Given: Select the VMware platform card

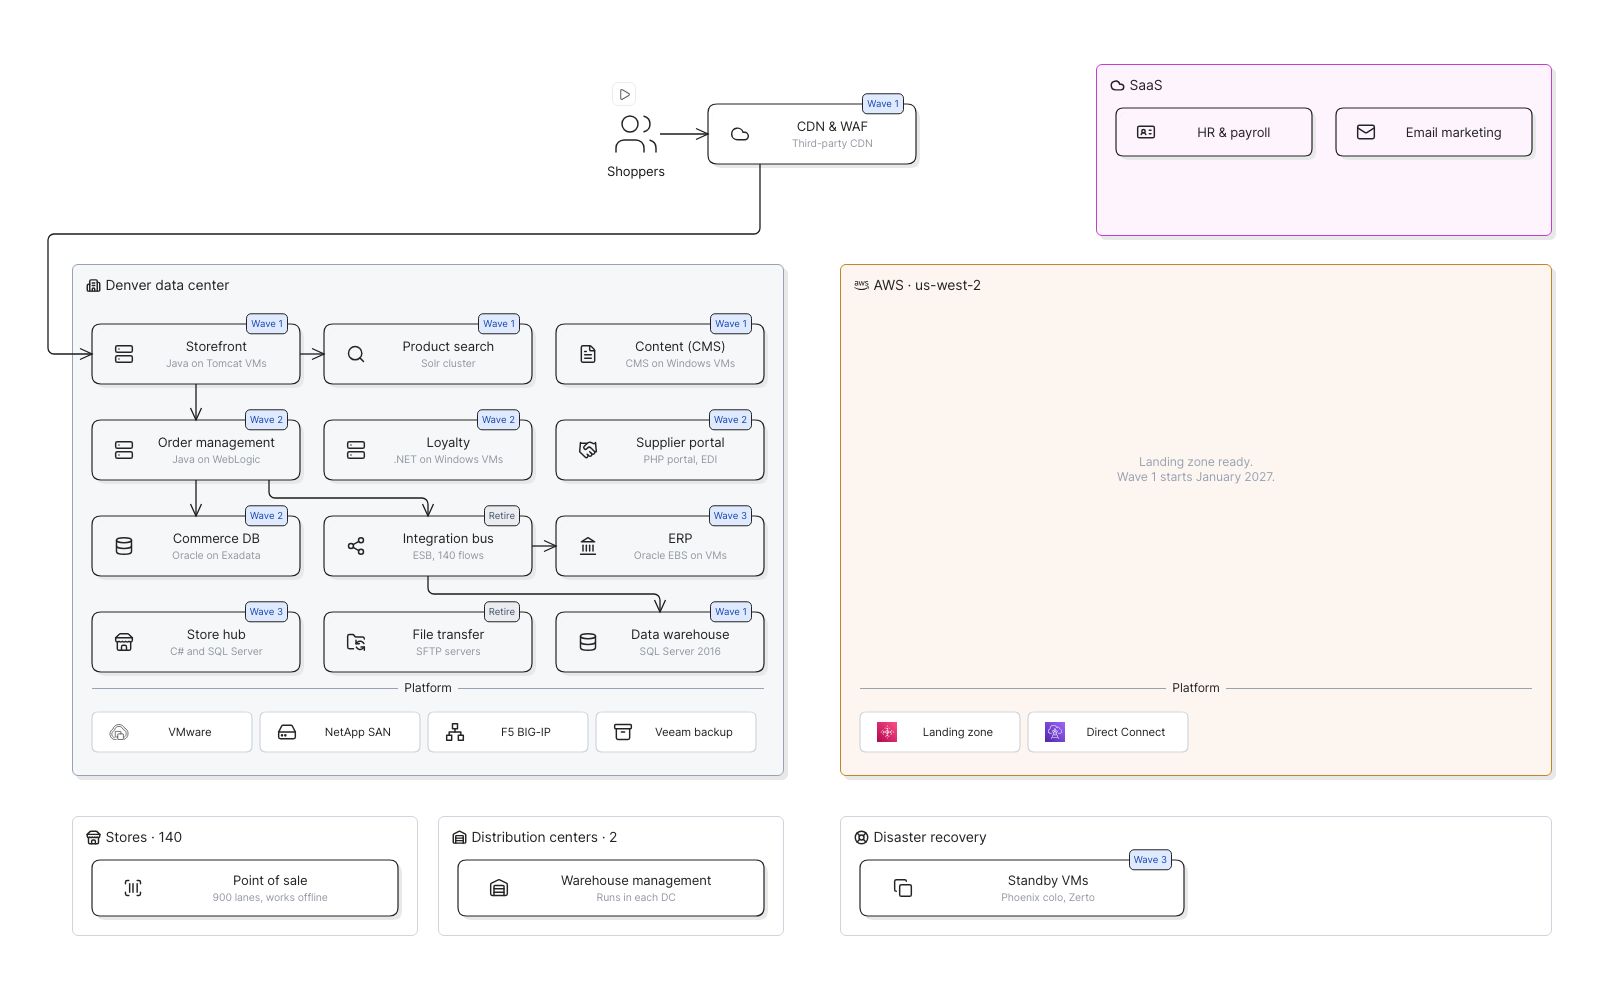Looking at the screenshot, I should click(x=172, y=732).
